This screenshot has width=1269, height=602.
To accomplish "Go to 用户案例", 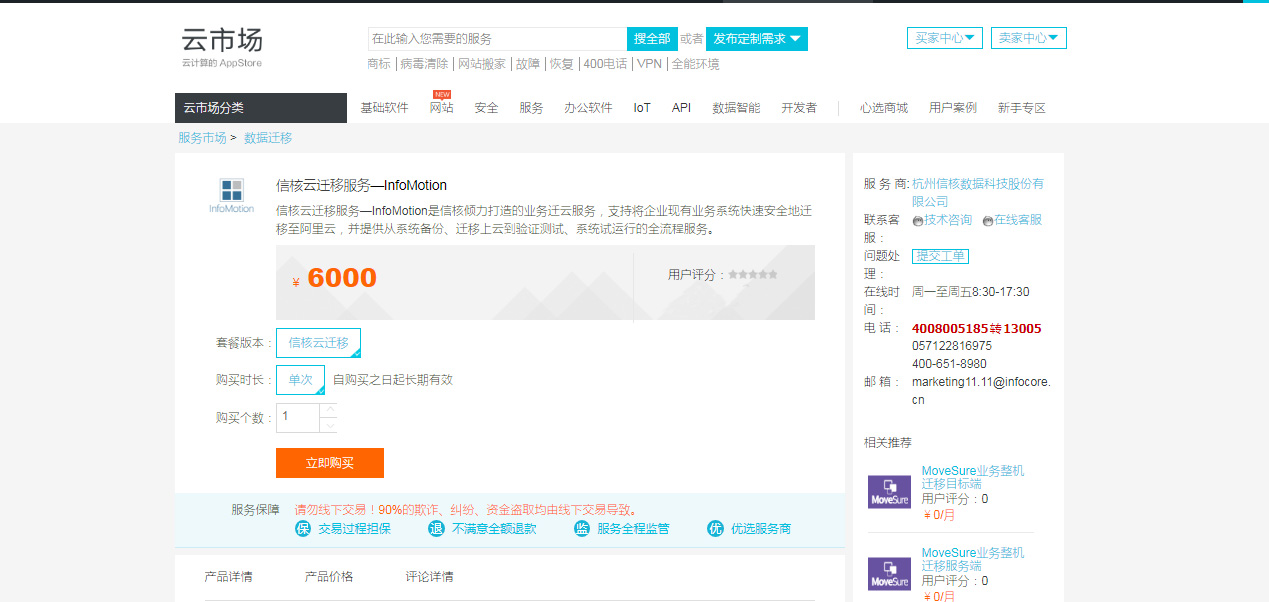I will 953,108.
